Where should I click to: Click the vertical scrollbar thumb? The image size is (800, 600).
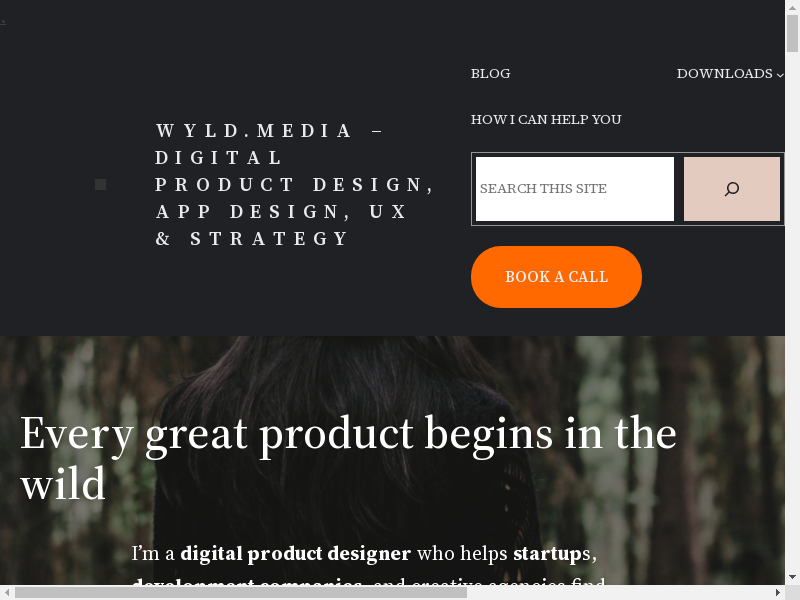point(792,34)
